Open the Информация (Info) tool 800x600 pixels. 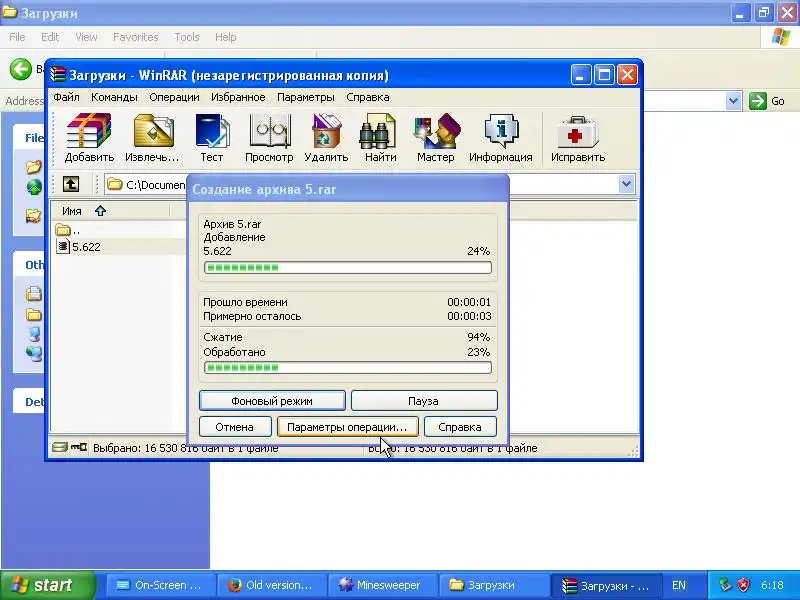coord(501,138)
